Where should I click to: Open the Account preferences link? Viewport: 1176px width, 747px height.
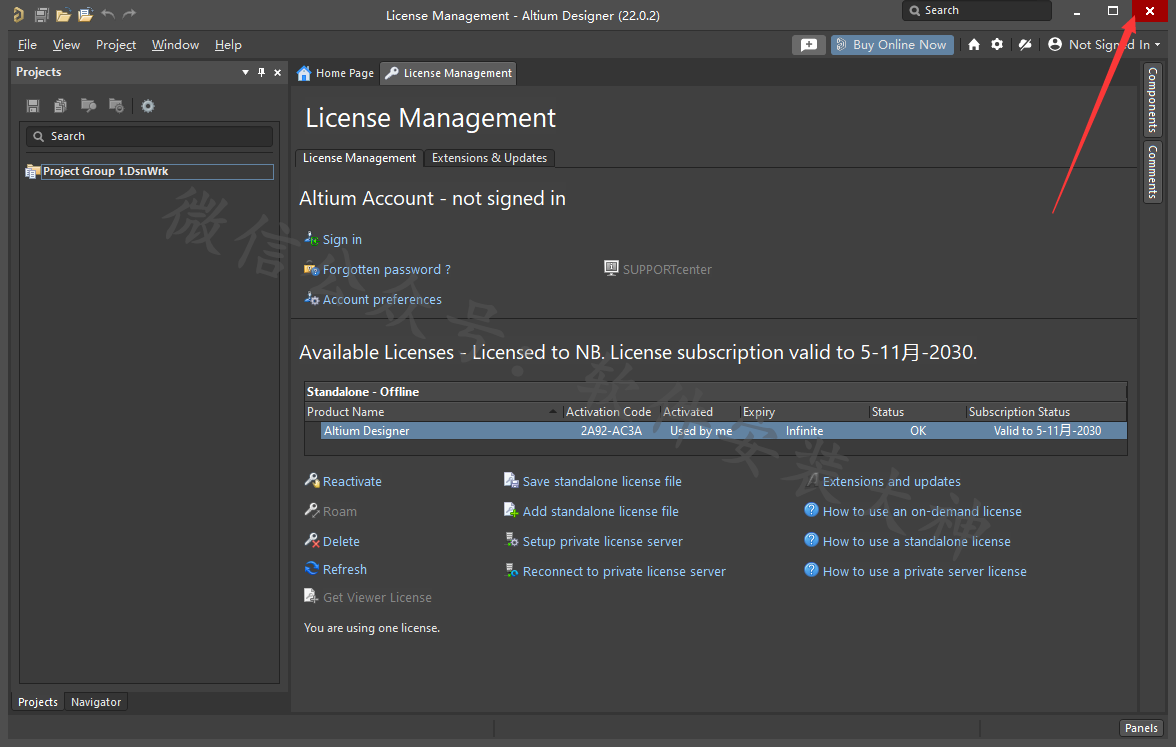pos(382,299)
